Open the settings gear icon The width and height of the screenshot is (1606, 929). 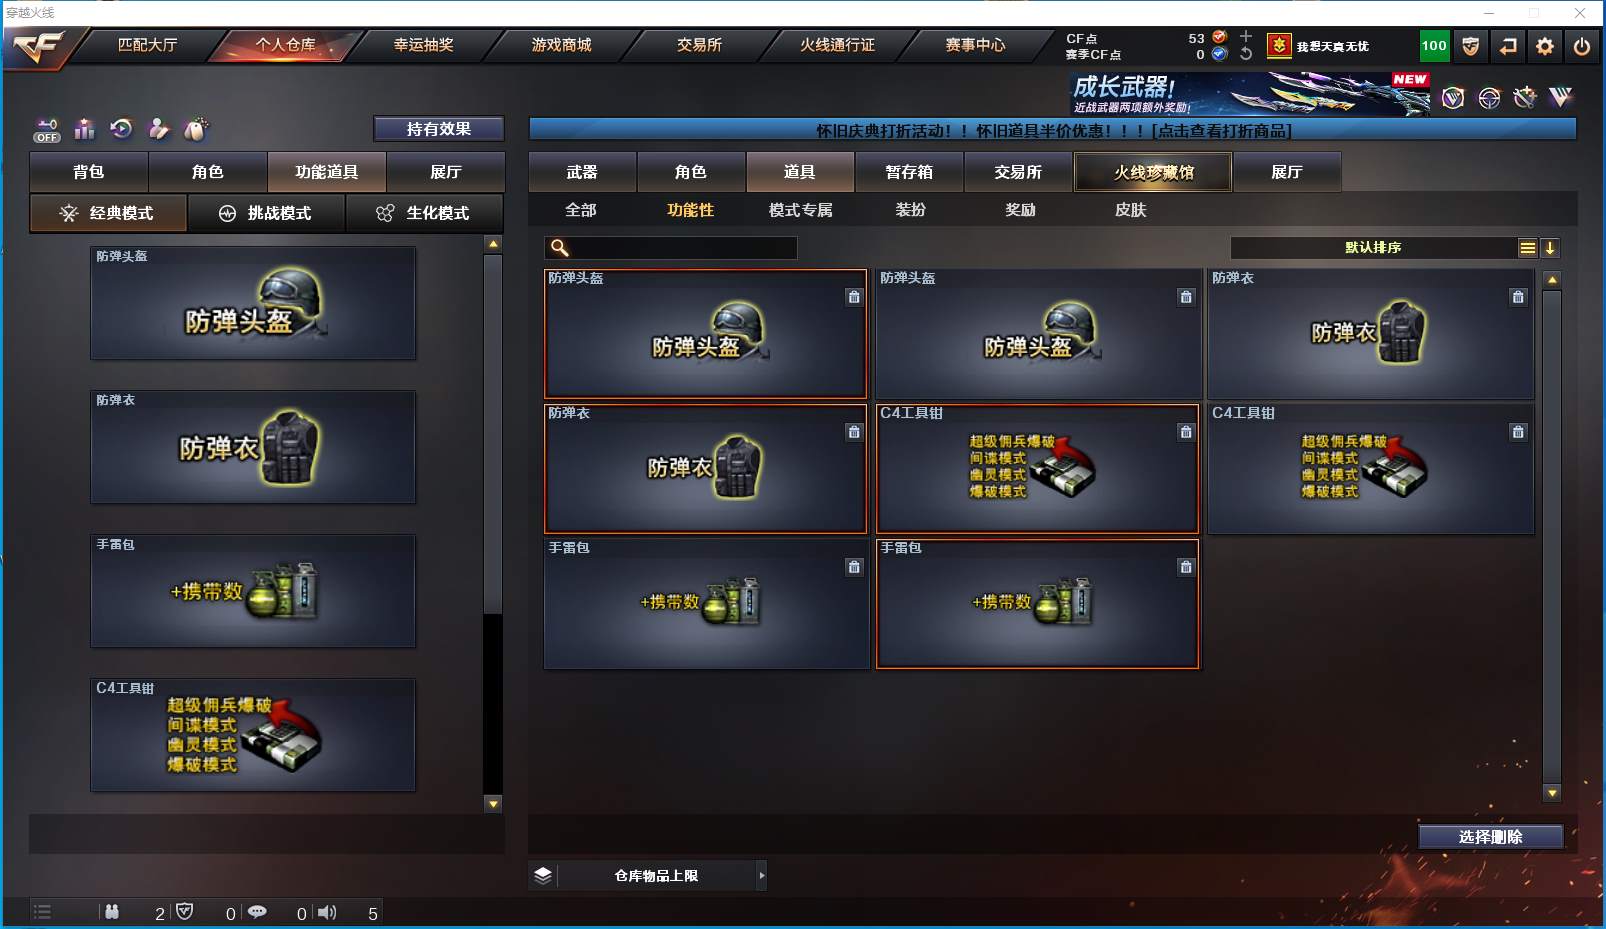coord(1545,46)
